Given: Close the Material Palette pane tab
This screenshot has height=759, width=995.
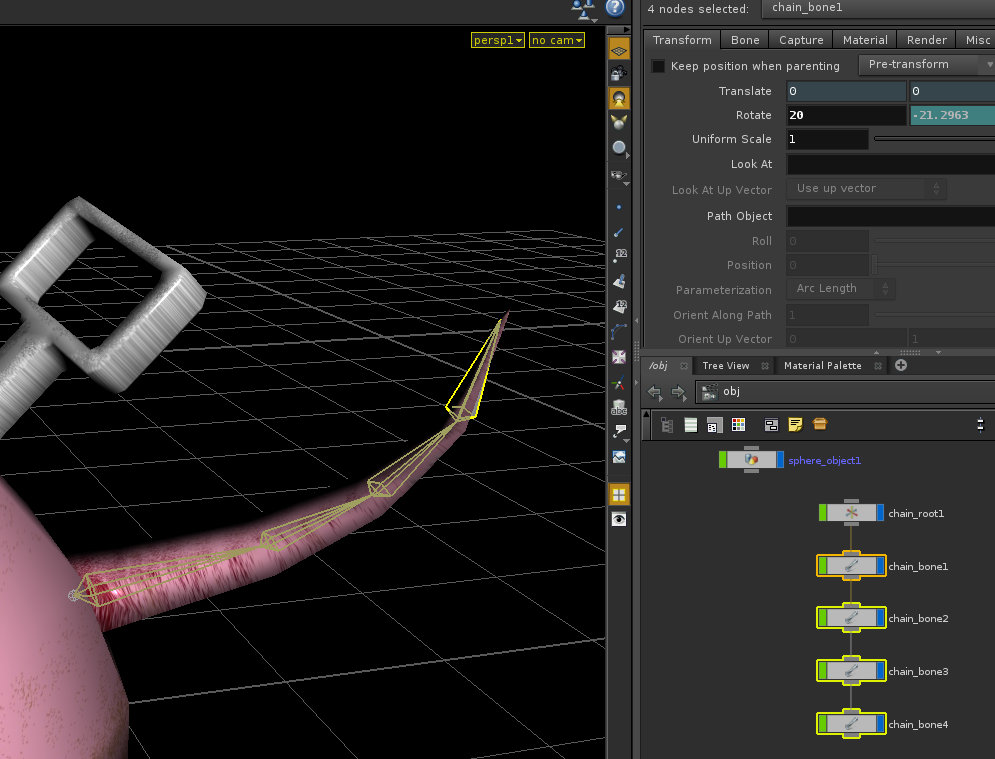Looking at the screenshot, I should coord(878,366).
